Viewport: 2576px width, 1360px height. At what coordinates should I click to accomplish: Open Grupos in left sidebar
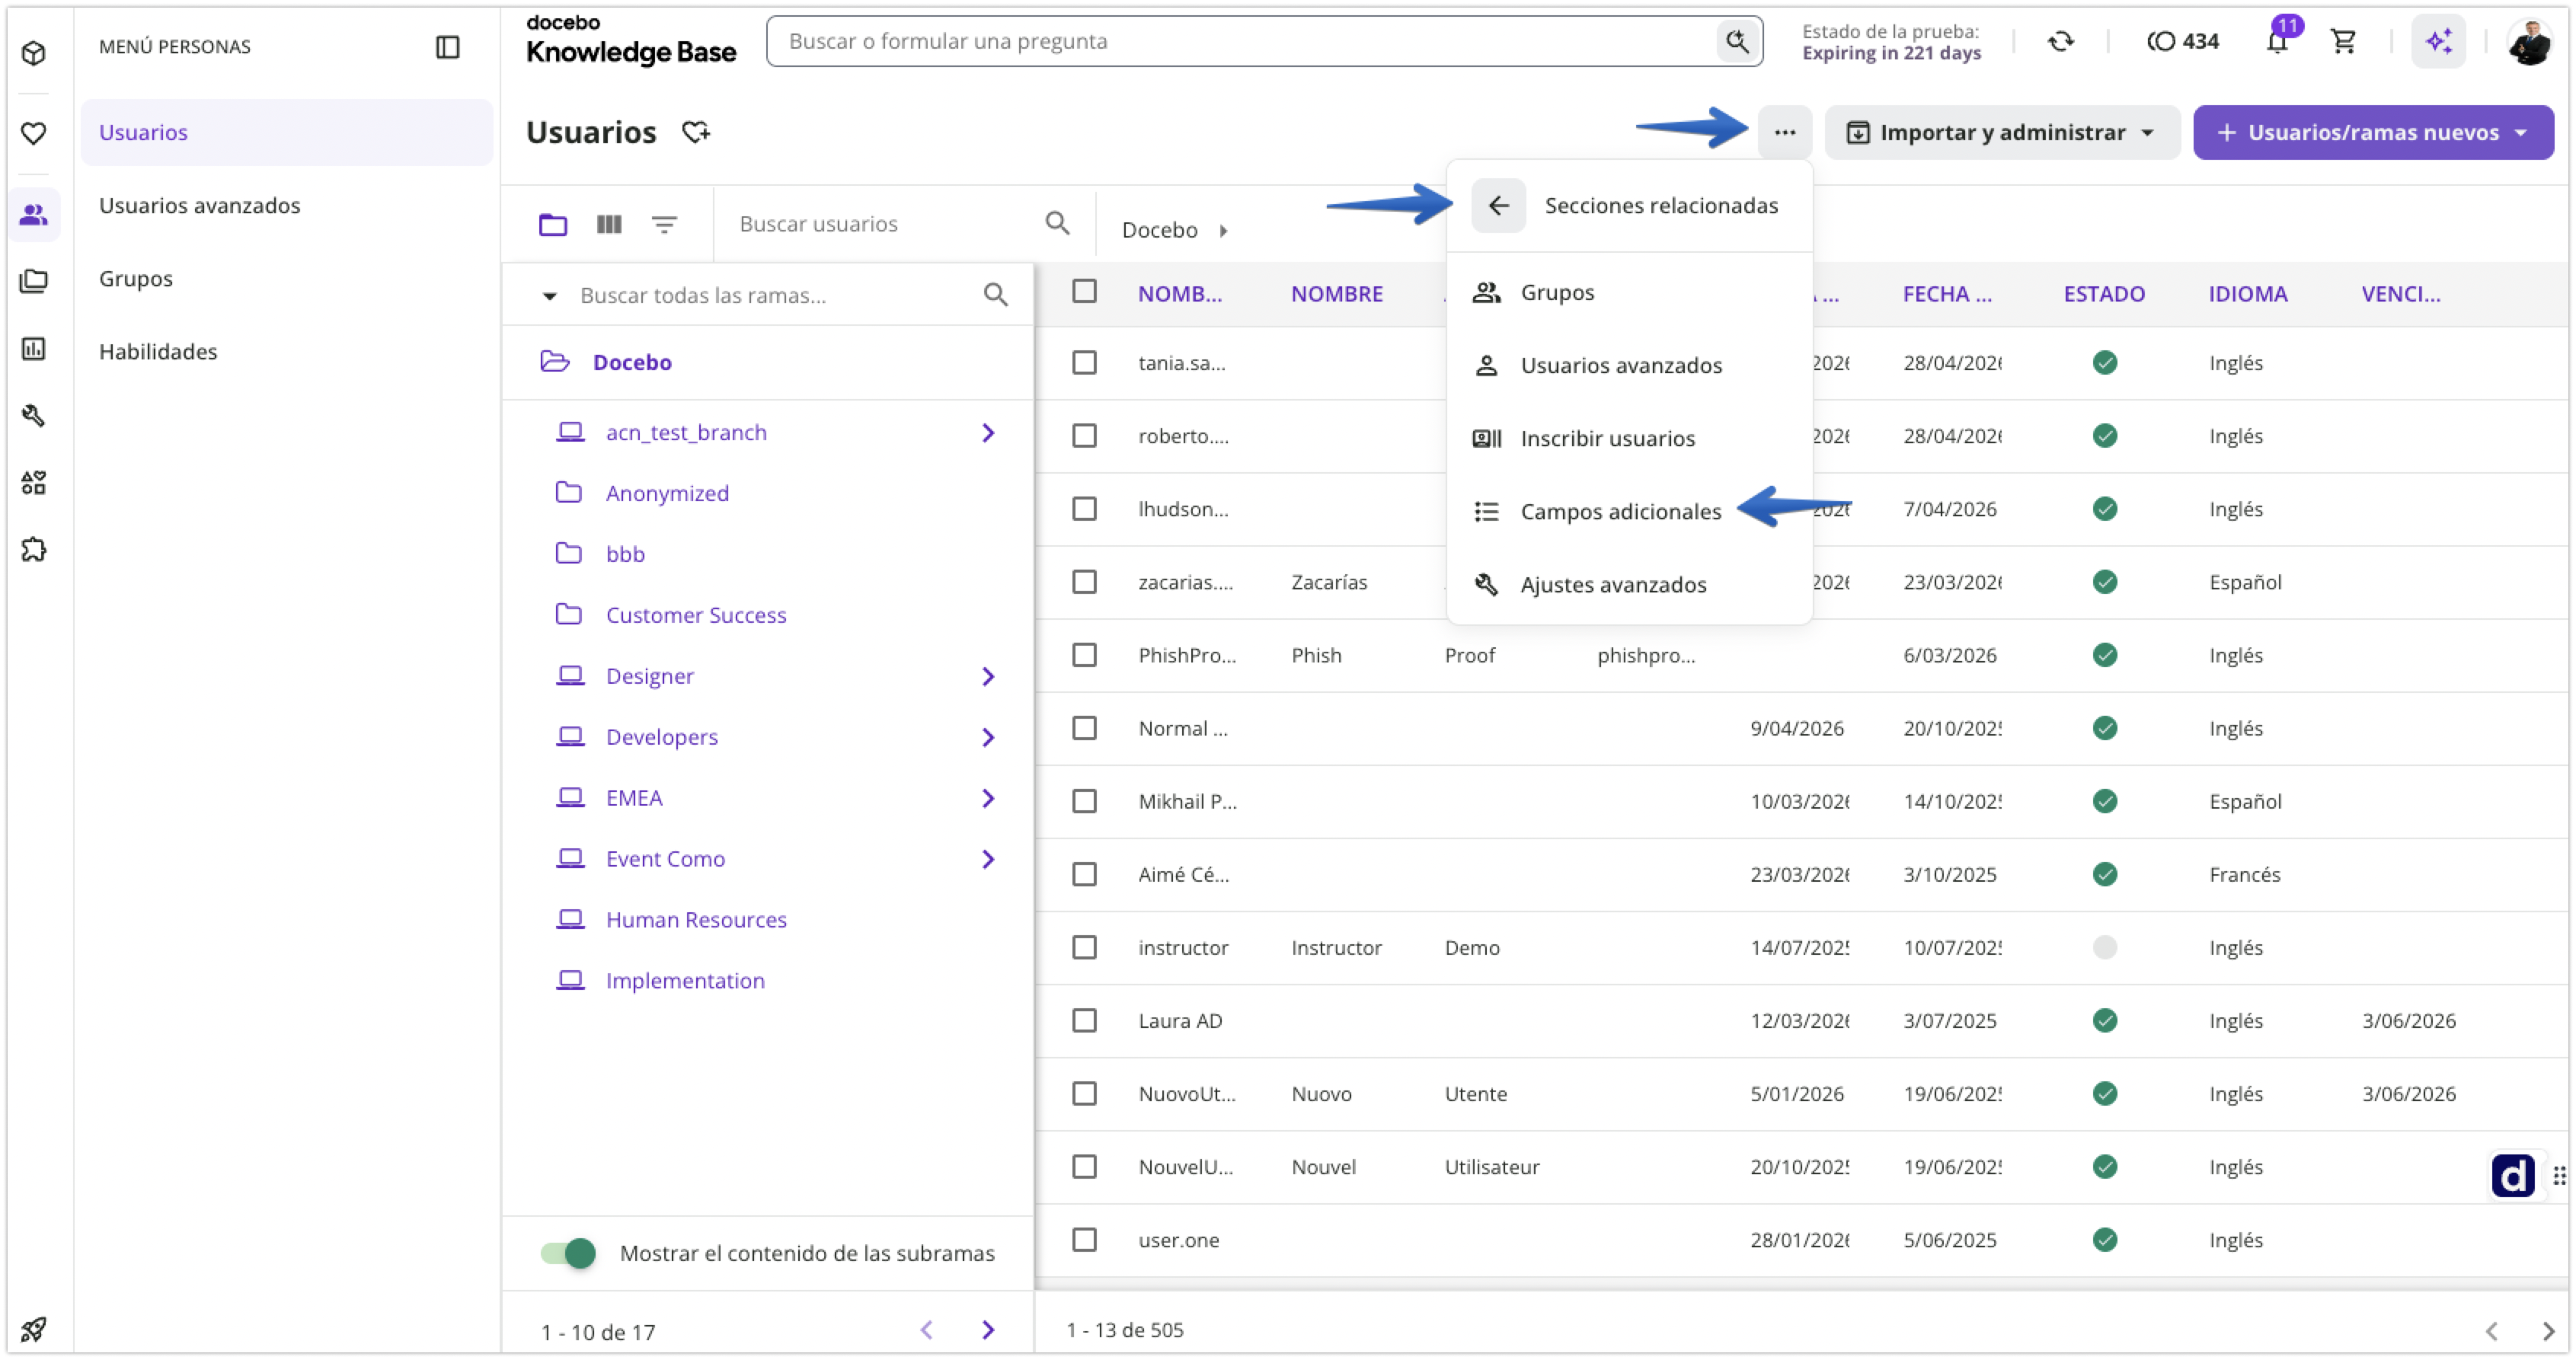(x=286, y=278)
